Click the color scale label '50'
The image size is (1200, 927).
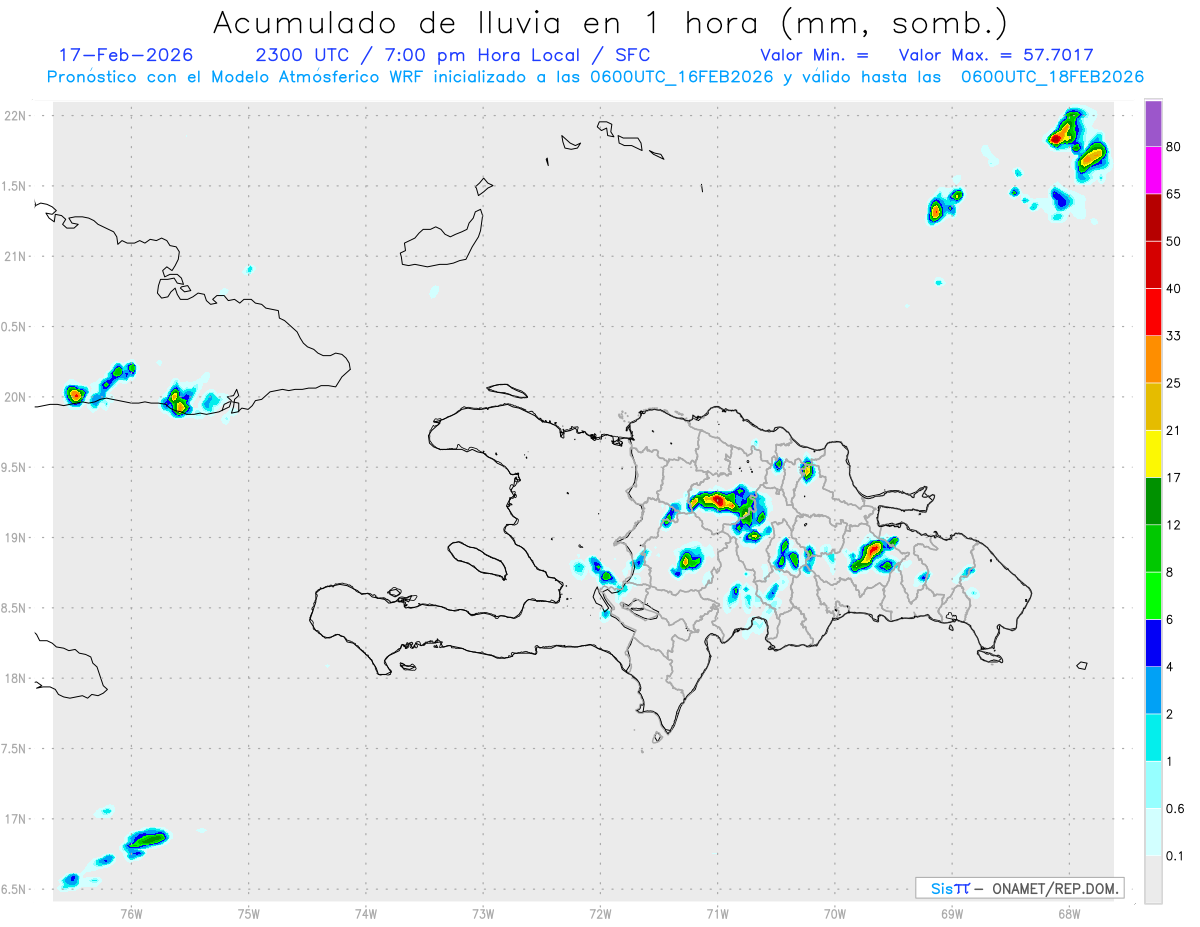click(x=1174, y=241)
